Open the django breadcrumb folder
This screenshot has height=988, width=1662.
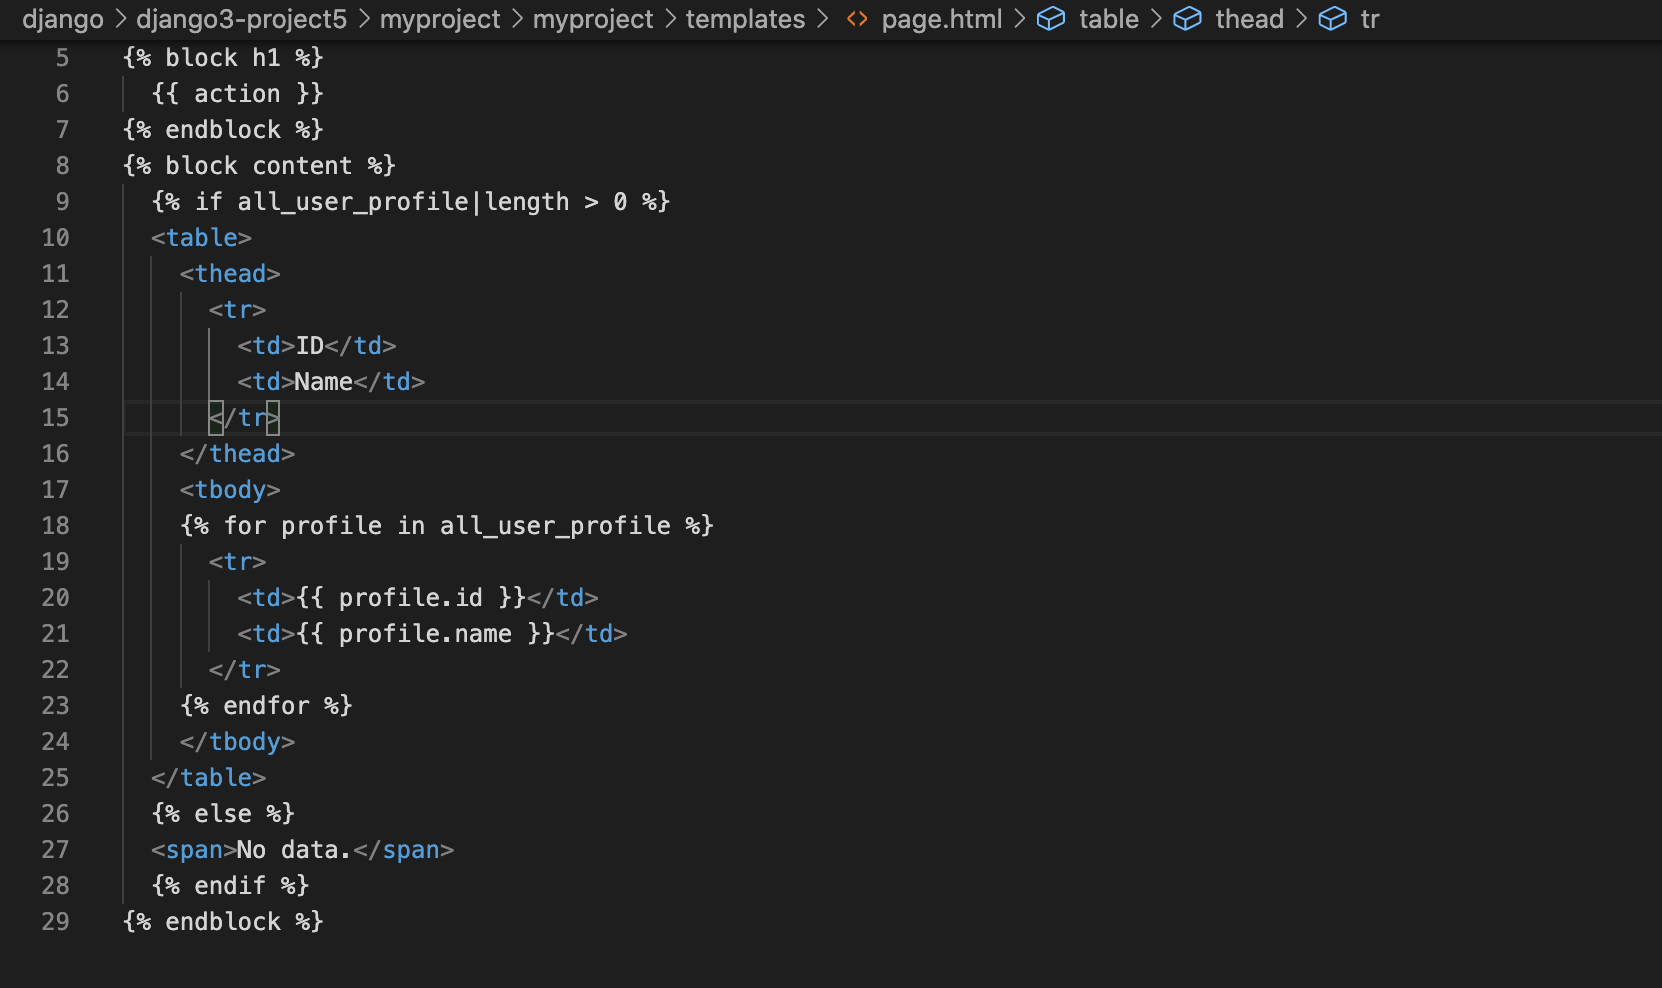[x=63, y=19]
